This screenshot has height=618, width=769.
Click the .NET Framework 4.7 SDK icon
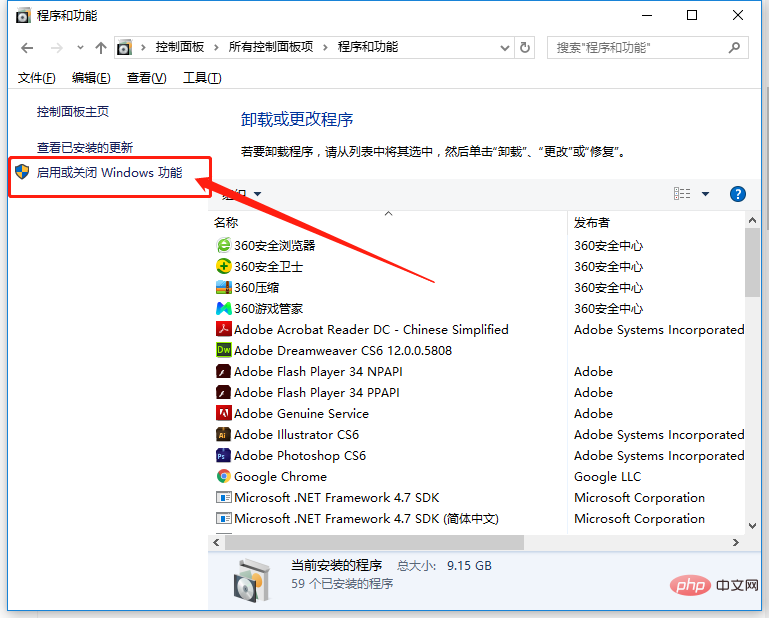(x=224, y=497)
